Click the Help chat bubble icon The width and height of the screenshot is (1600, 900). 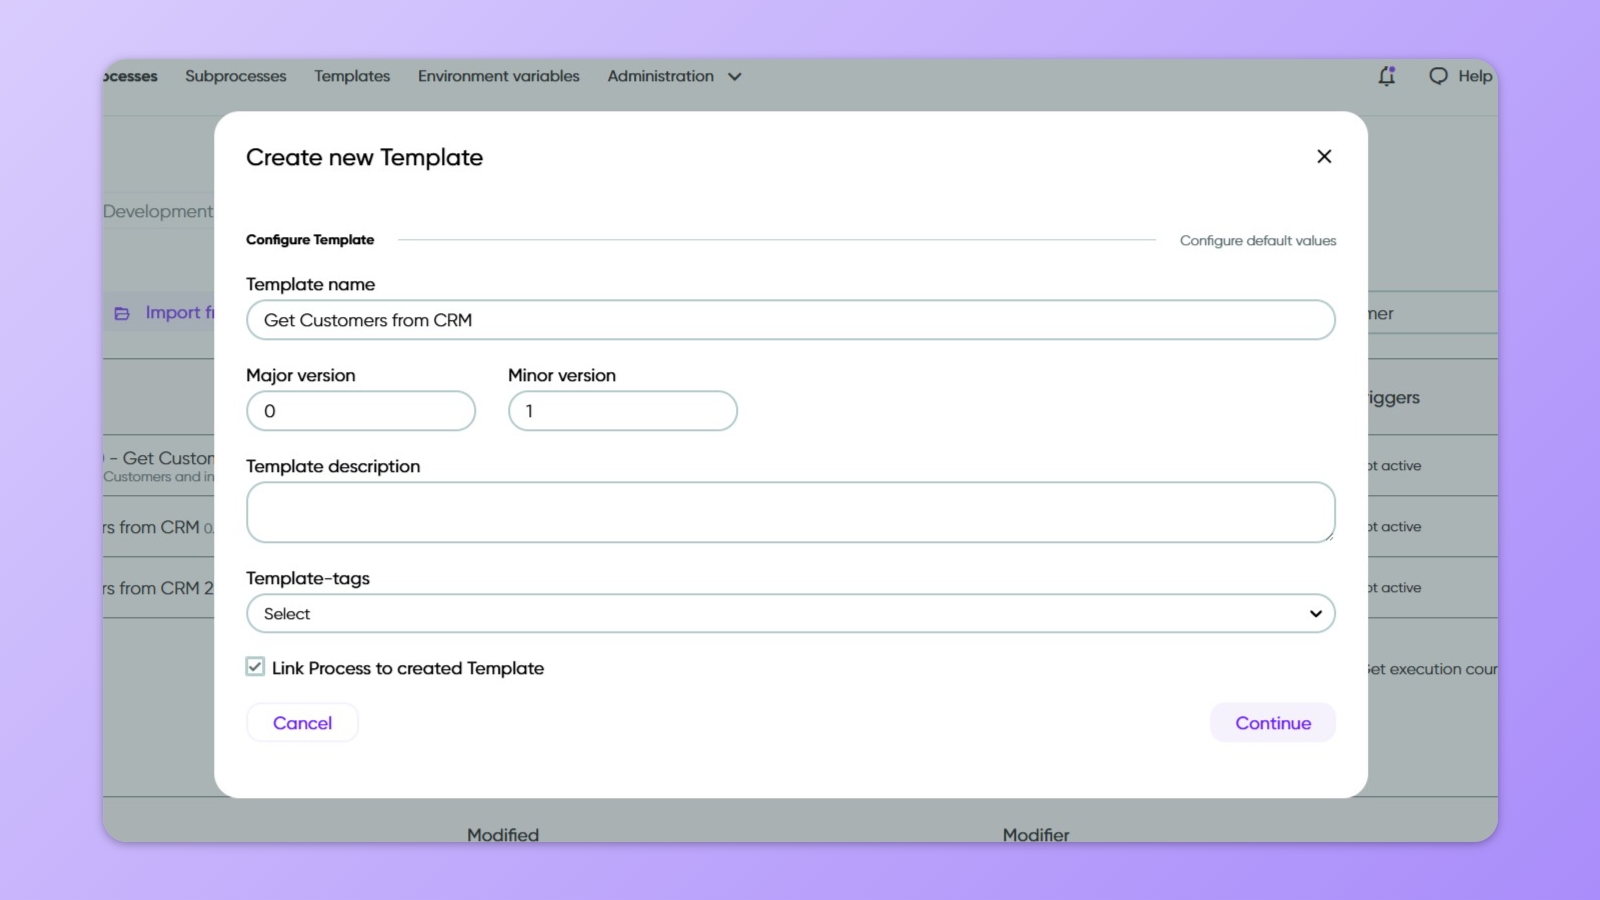(1438, 76)
